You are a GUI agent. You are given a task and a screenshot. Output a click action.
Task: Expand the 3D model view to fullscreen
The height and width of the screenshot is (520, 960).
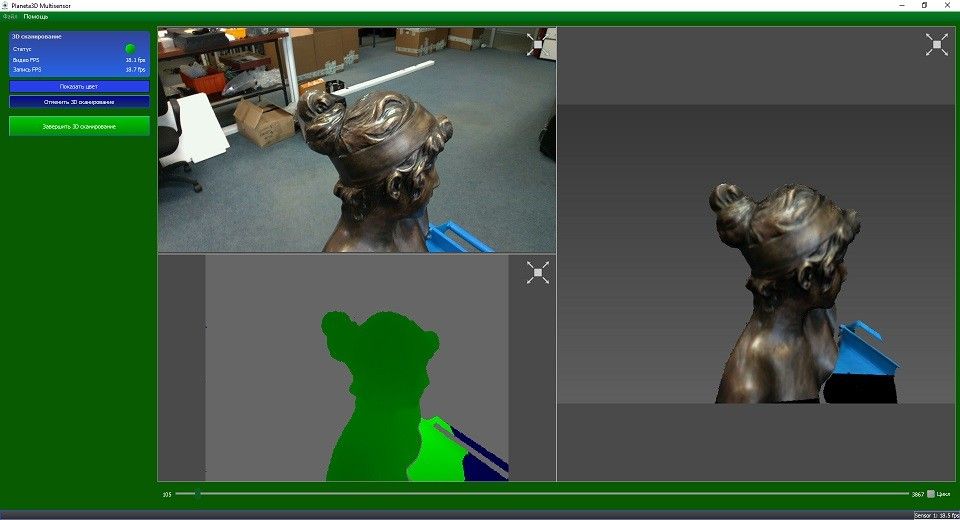click(x=936, y=44)
